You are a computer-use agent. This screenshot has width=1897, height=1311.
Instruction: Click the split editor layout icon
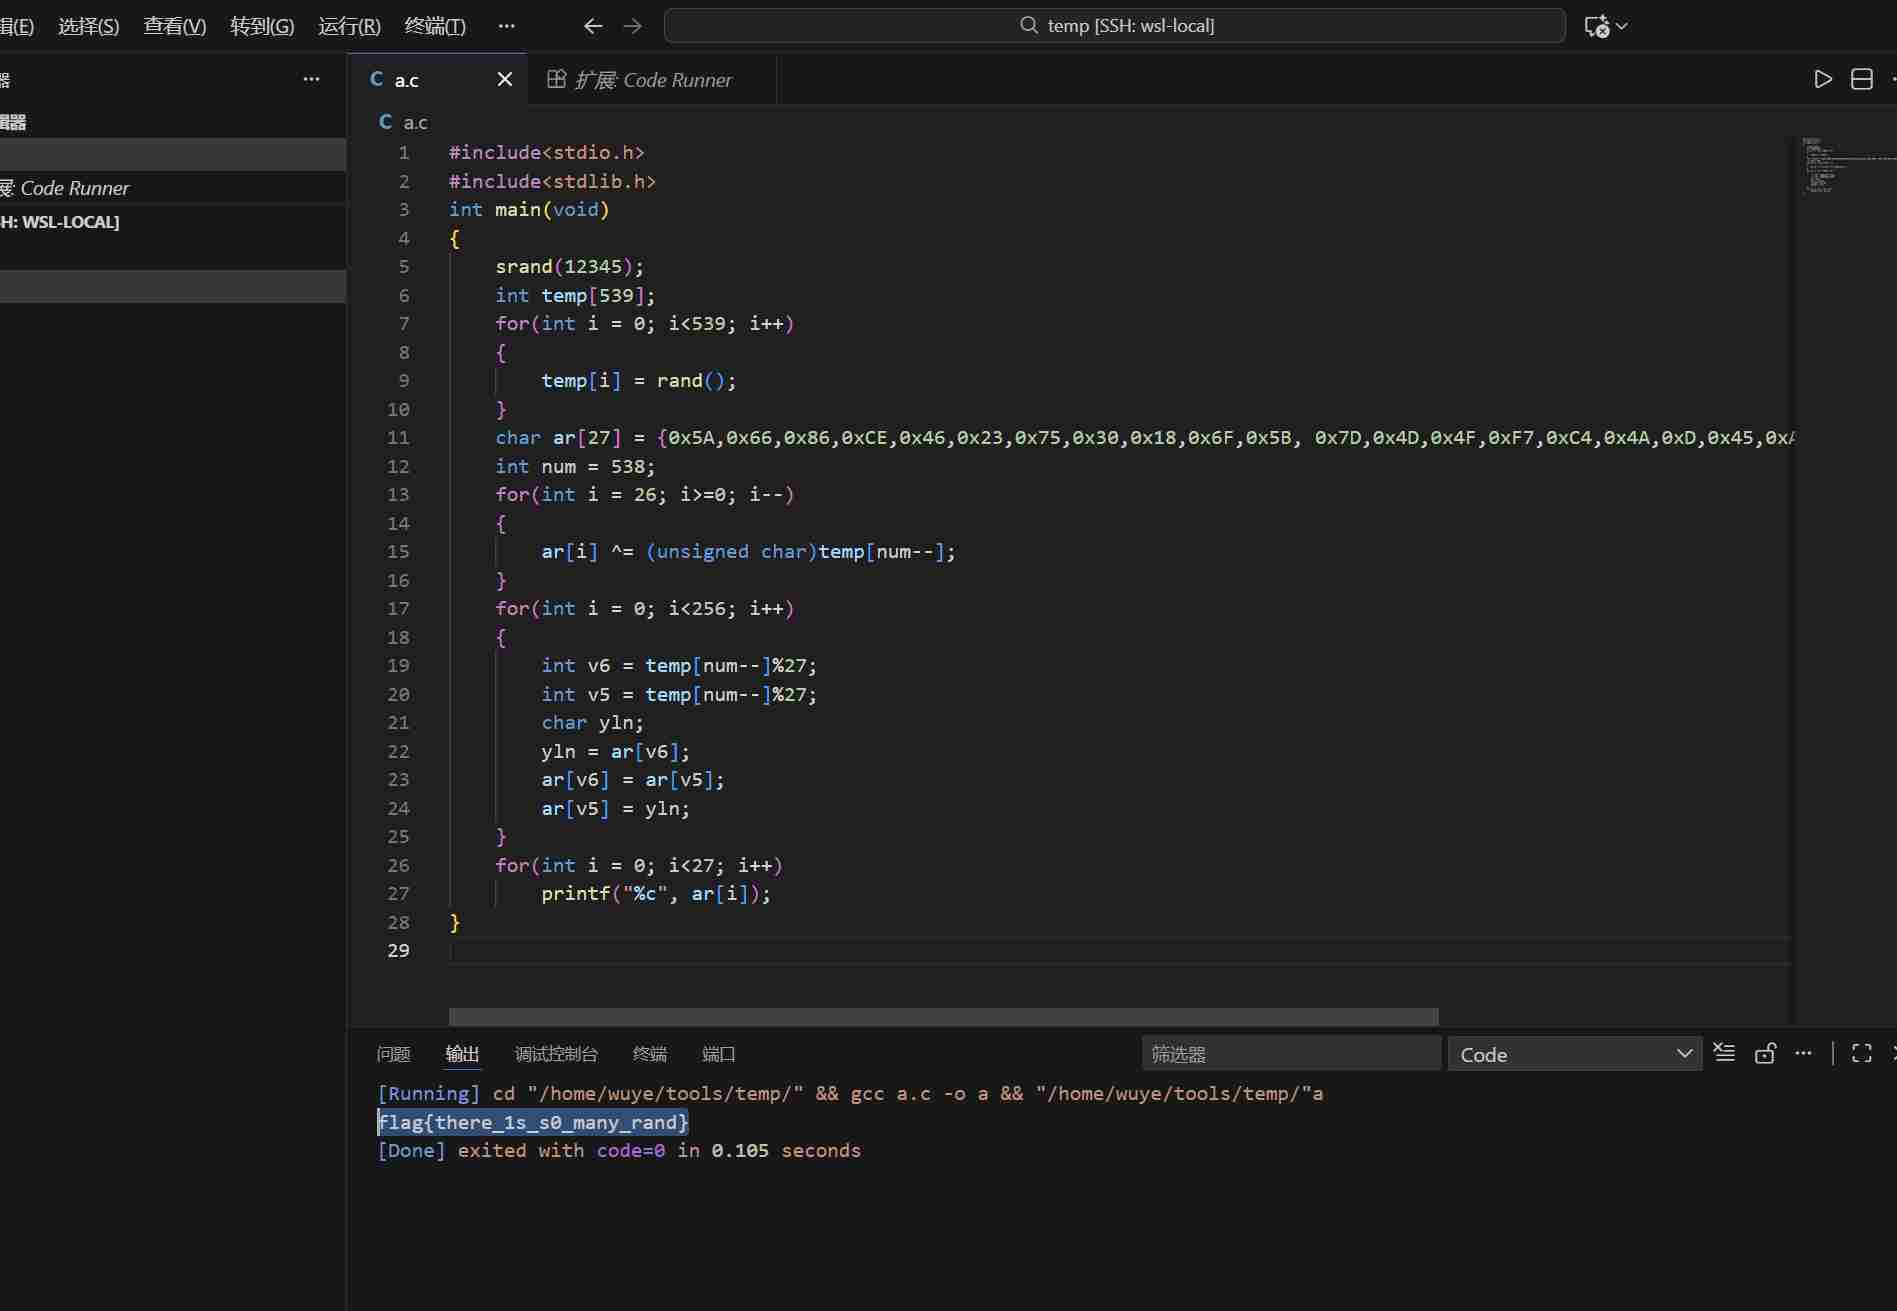pos(1861,79)
